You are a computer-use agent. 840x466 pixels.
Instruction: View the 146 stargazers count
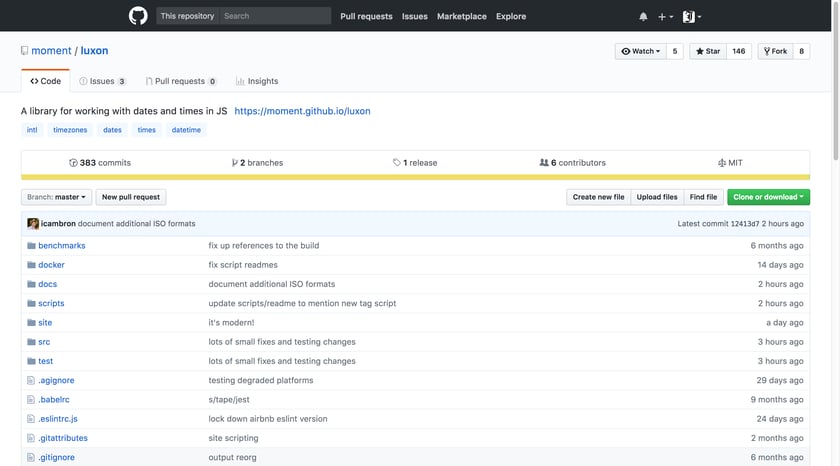[739, 51]
